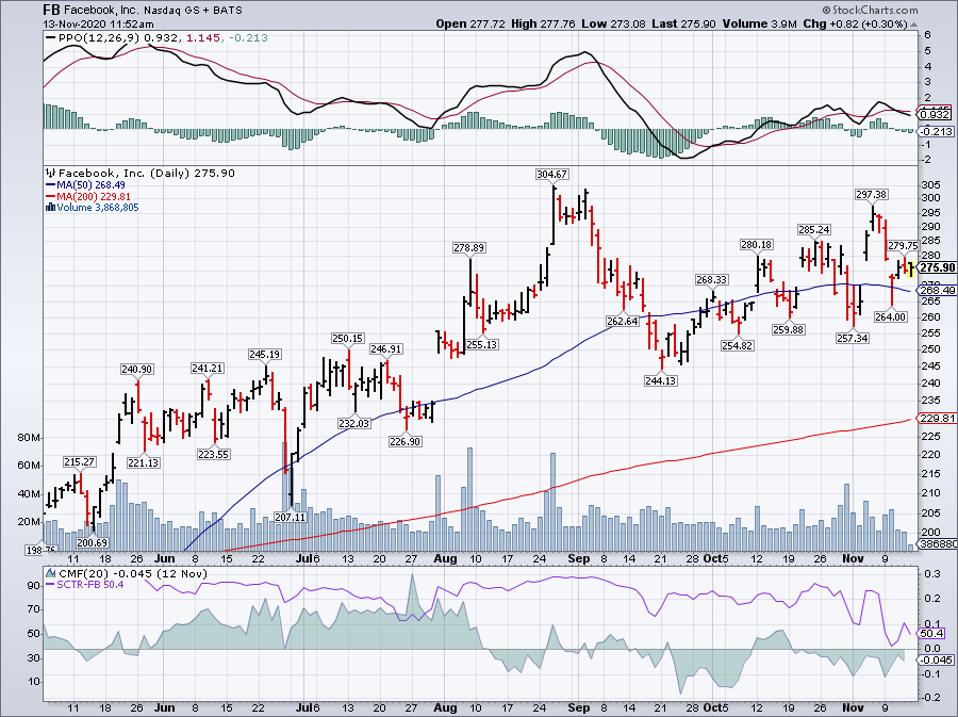Image resolution: width=958 pixels, height=717 pixels.
Task: Click the 279.75 price label
Action: [903, 246]
